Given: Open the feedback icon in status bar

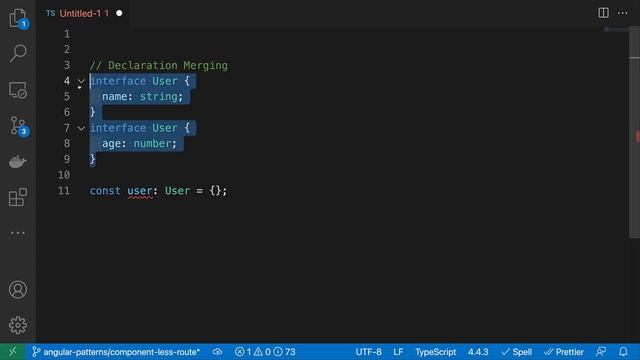Looking at the screenshot, I should click(x=601, y=351).
